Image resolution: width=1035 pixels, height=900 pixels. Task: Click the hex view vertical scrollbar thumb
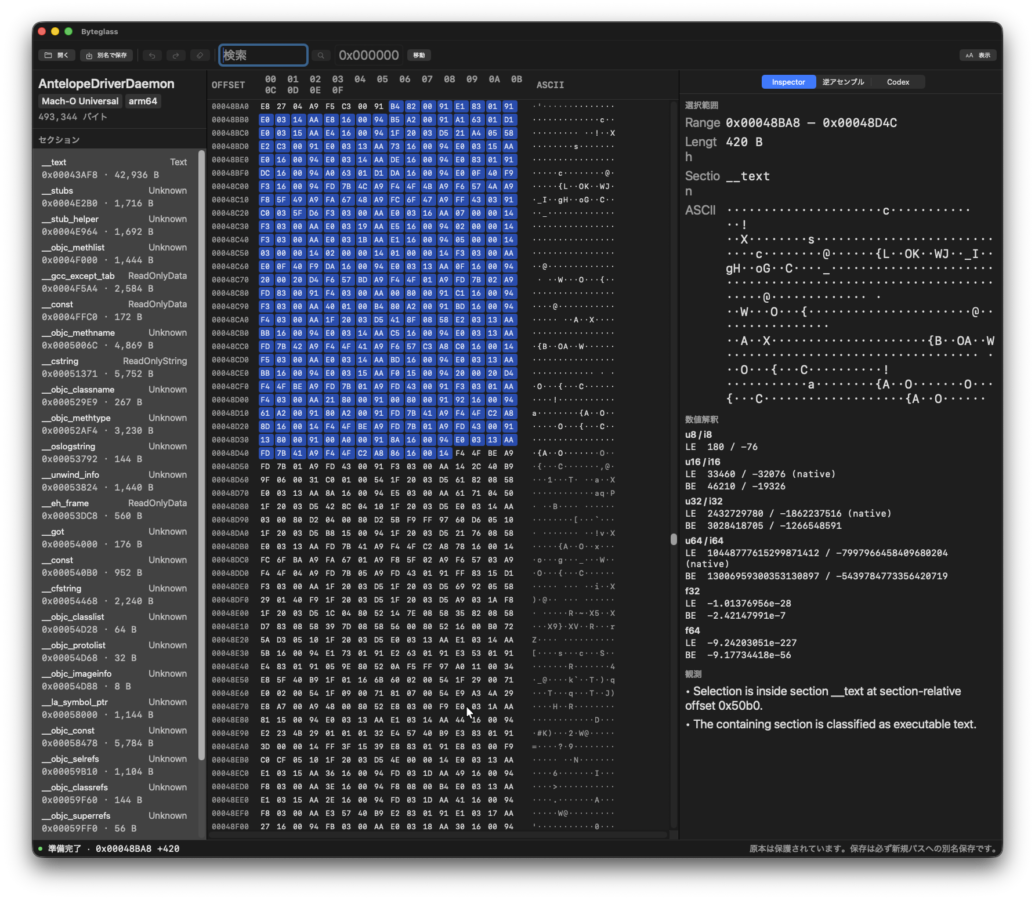(x=673, y=539)
